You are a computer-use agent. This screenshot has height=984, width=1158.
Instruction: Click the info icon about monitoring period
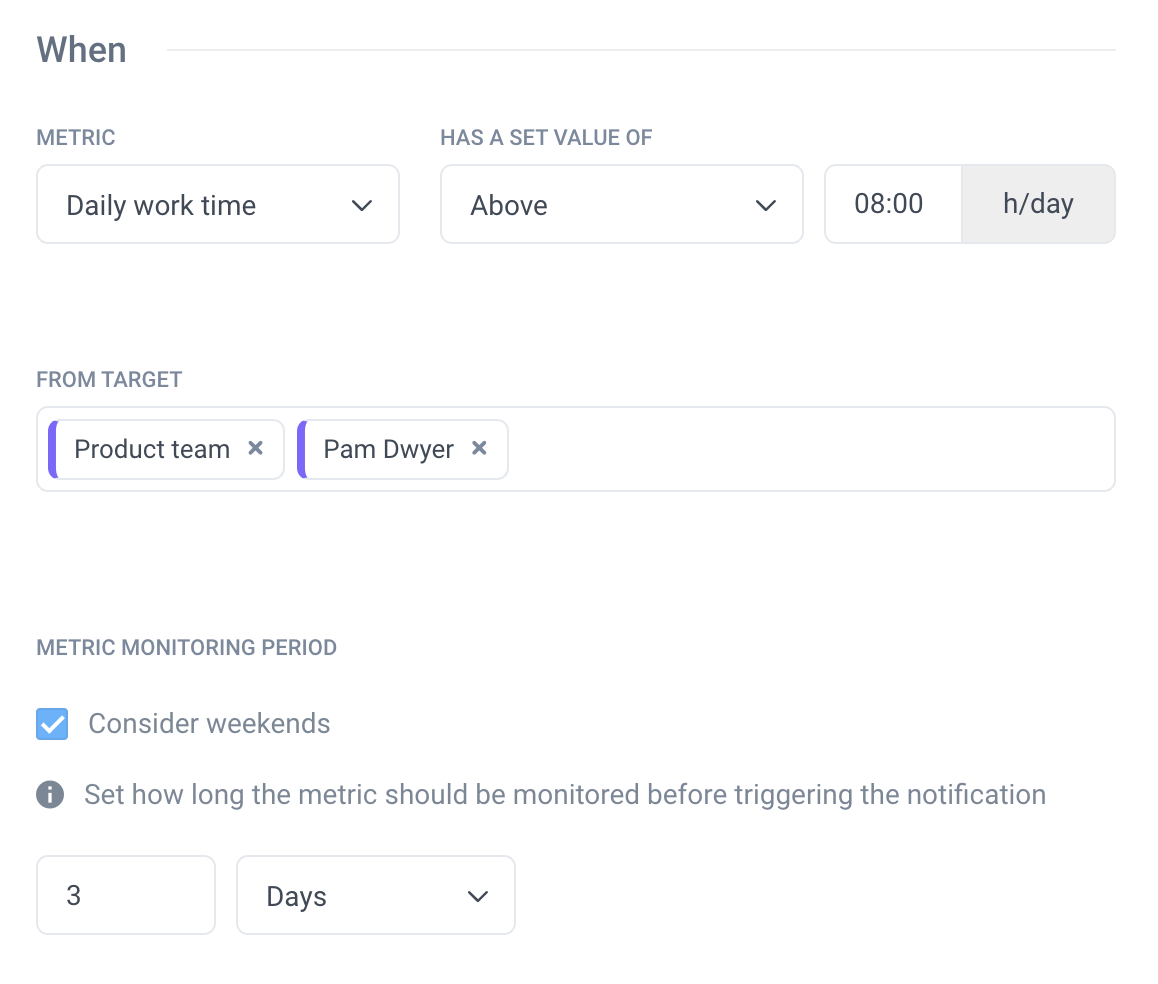point(50,794)
